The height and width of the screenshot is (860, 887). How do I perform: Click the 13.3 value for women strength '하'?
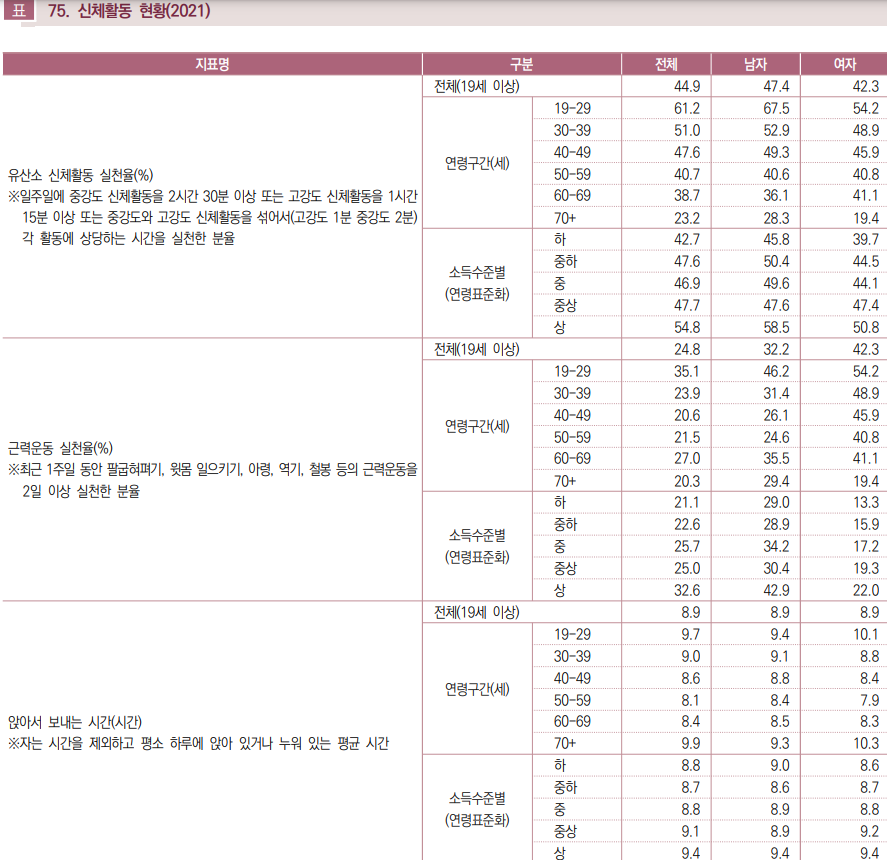tap(866, 503)
